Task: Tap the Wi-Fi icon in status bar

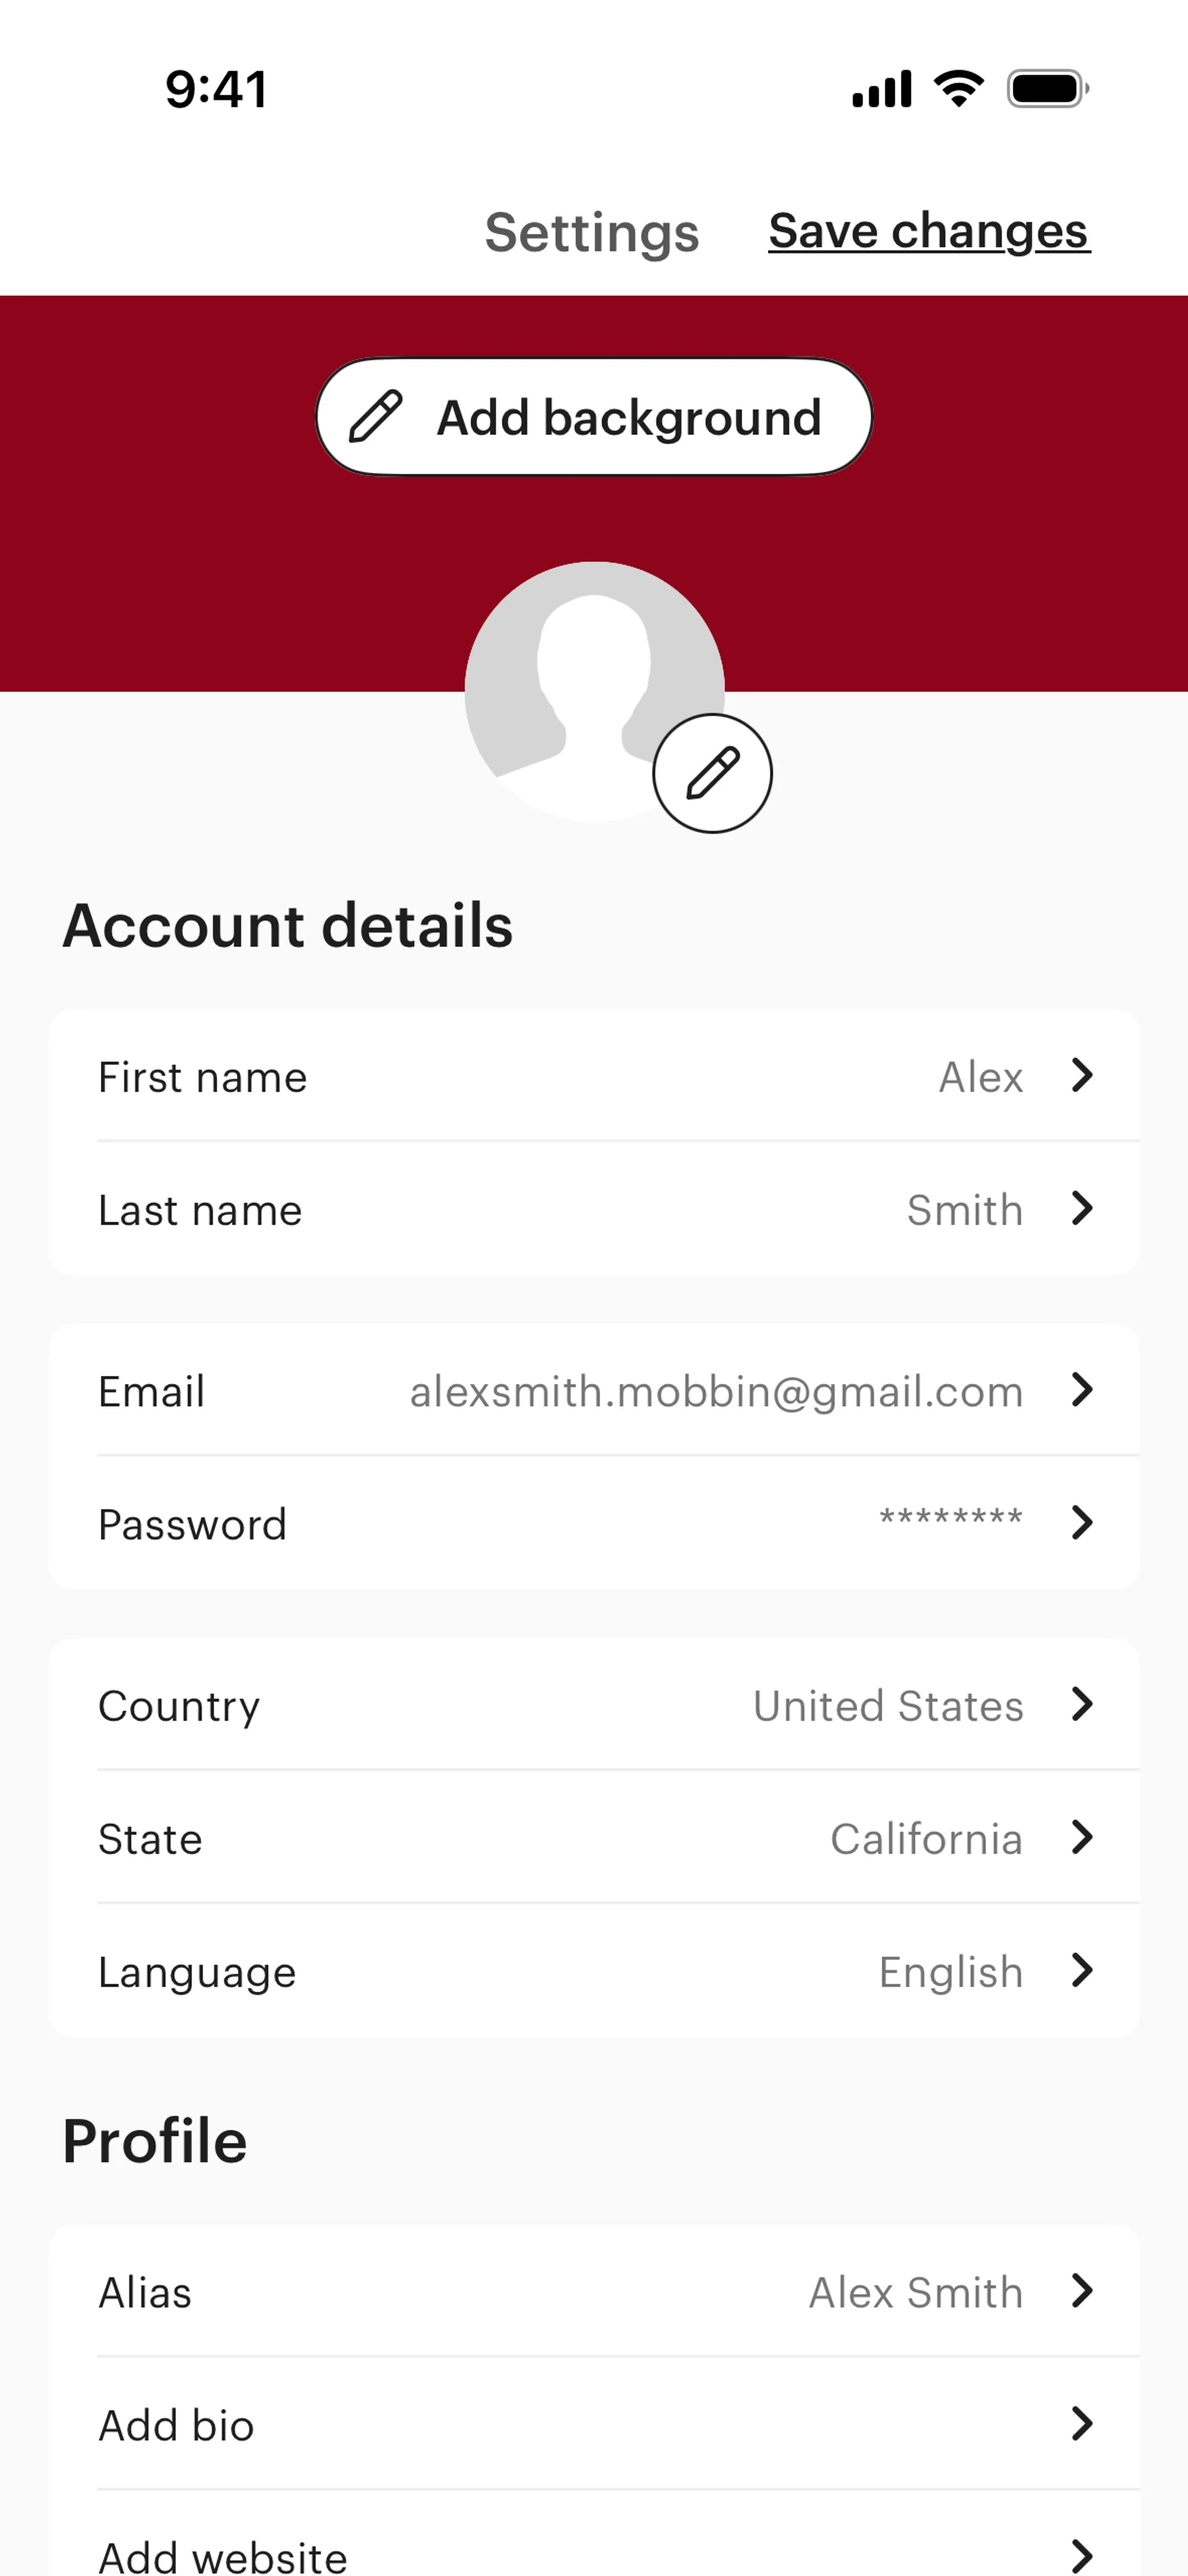Action: coord(958,89)
